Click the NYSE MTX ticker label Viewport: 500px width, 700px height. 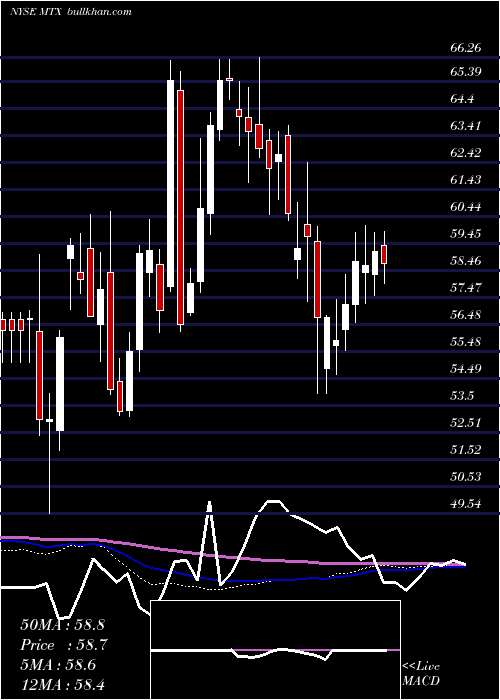click(37, 12)
